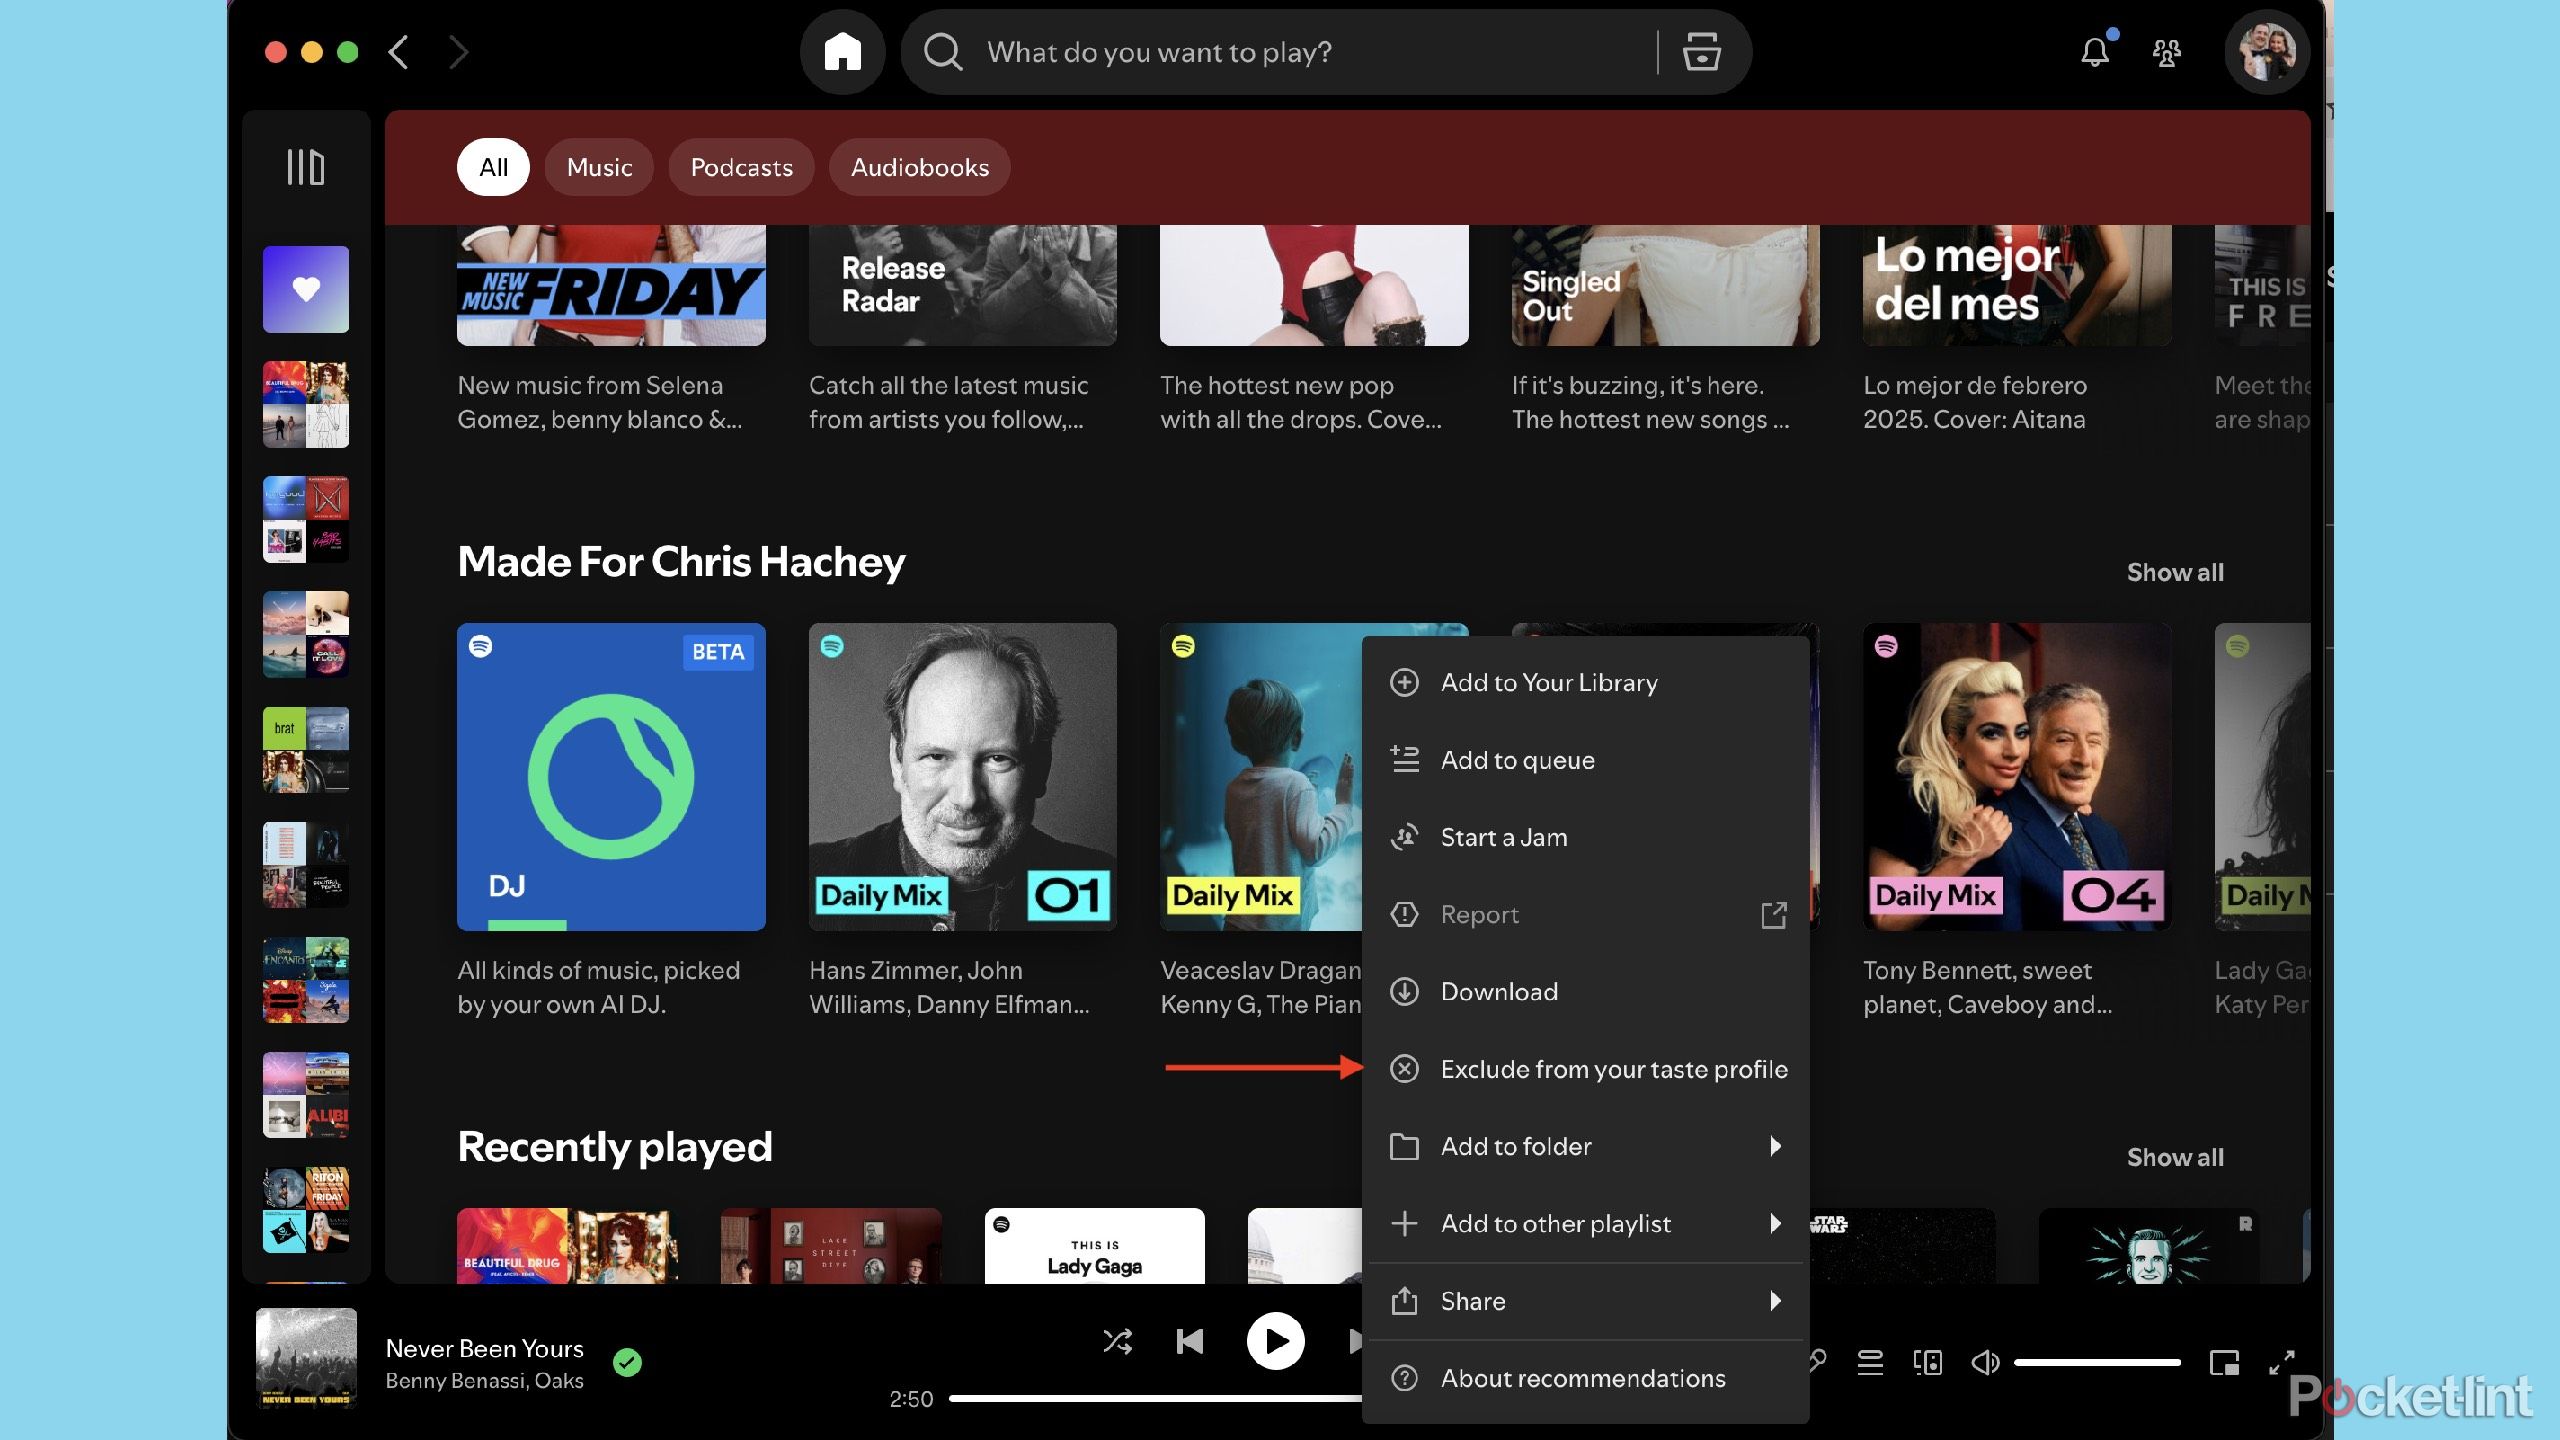Select the All filter chip
Viewport: 2560px width, 1440px height.
coord(493,167)
